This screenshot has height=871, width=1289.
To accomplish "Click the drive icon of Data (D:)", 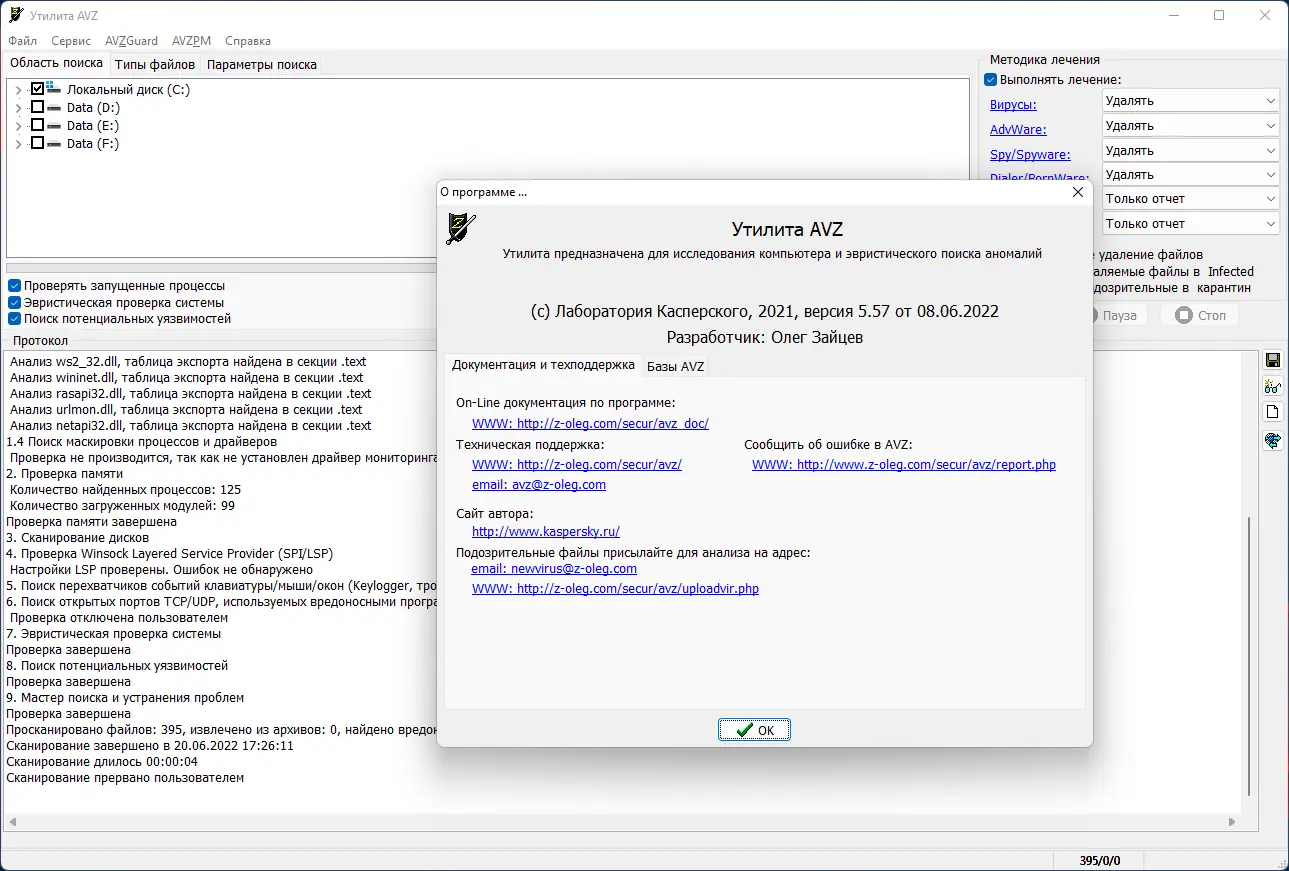I will (54, 107).
